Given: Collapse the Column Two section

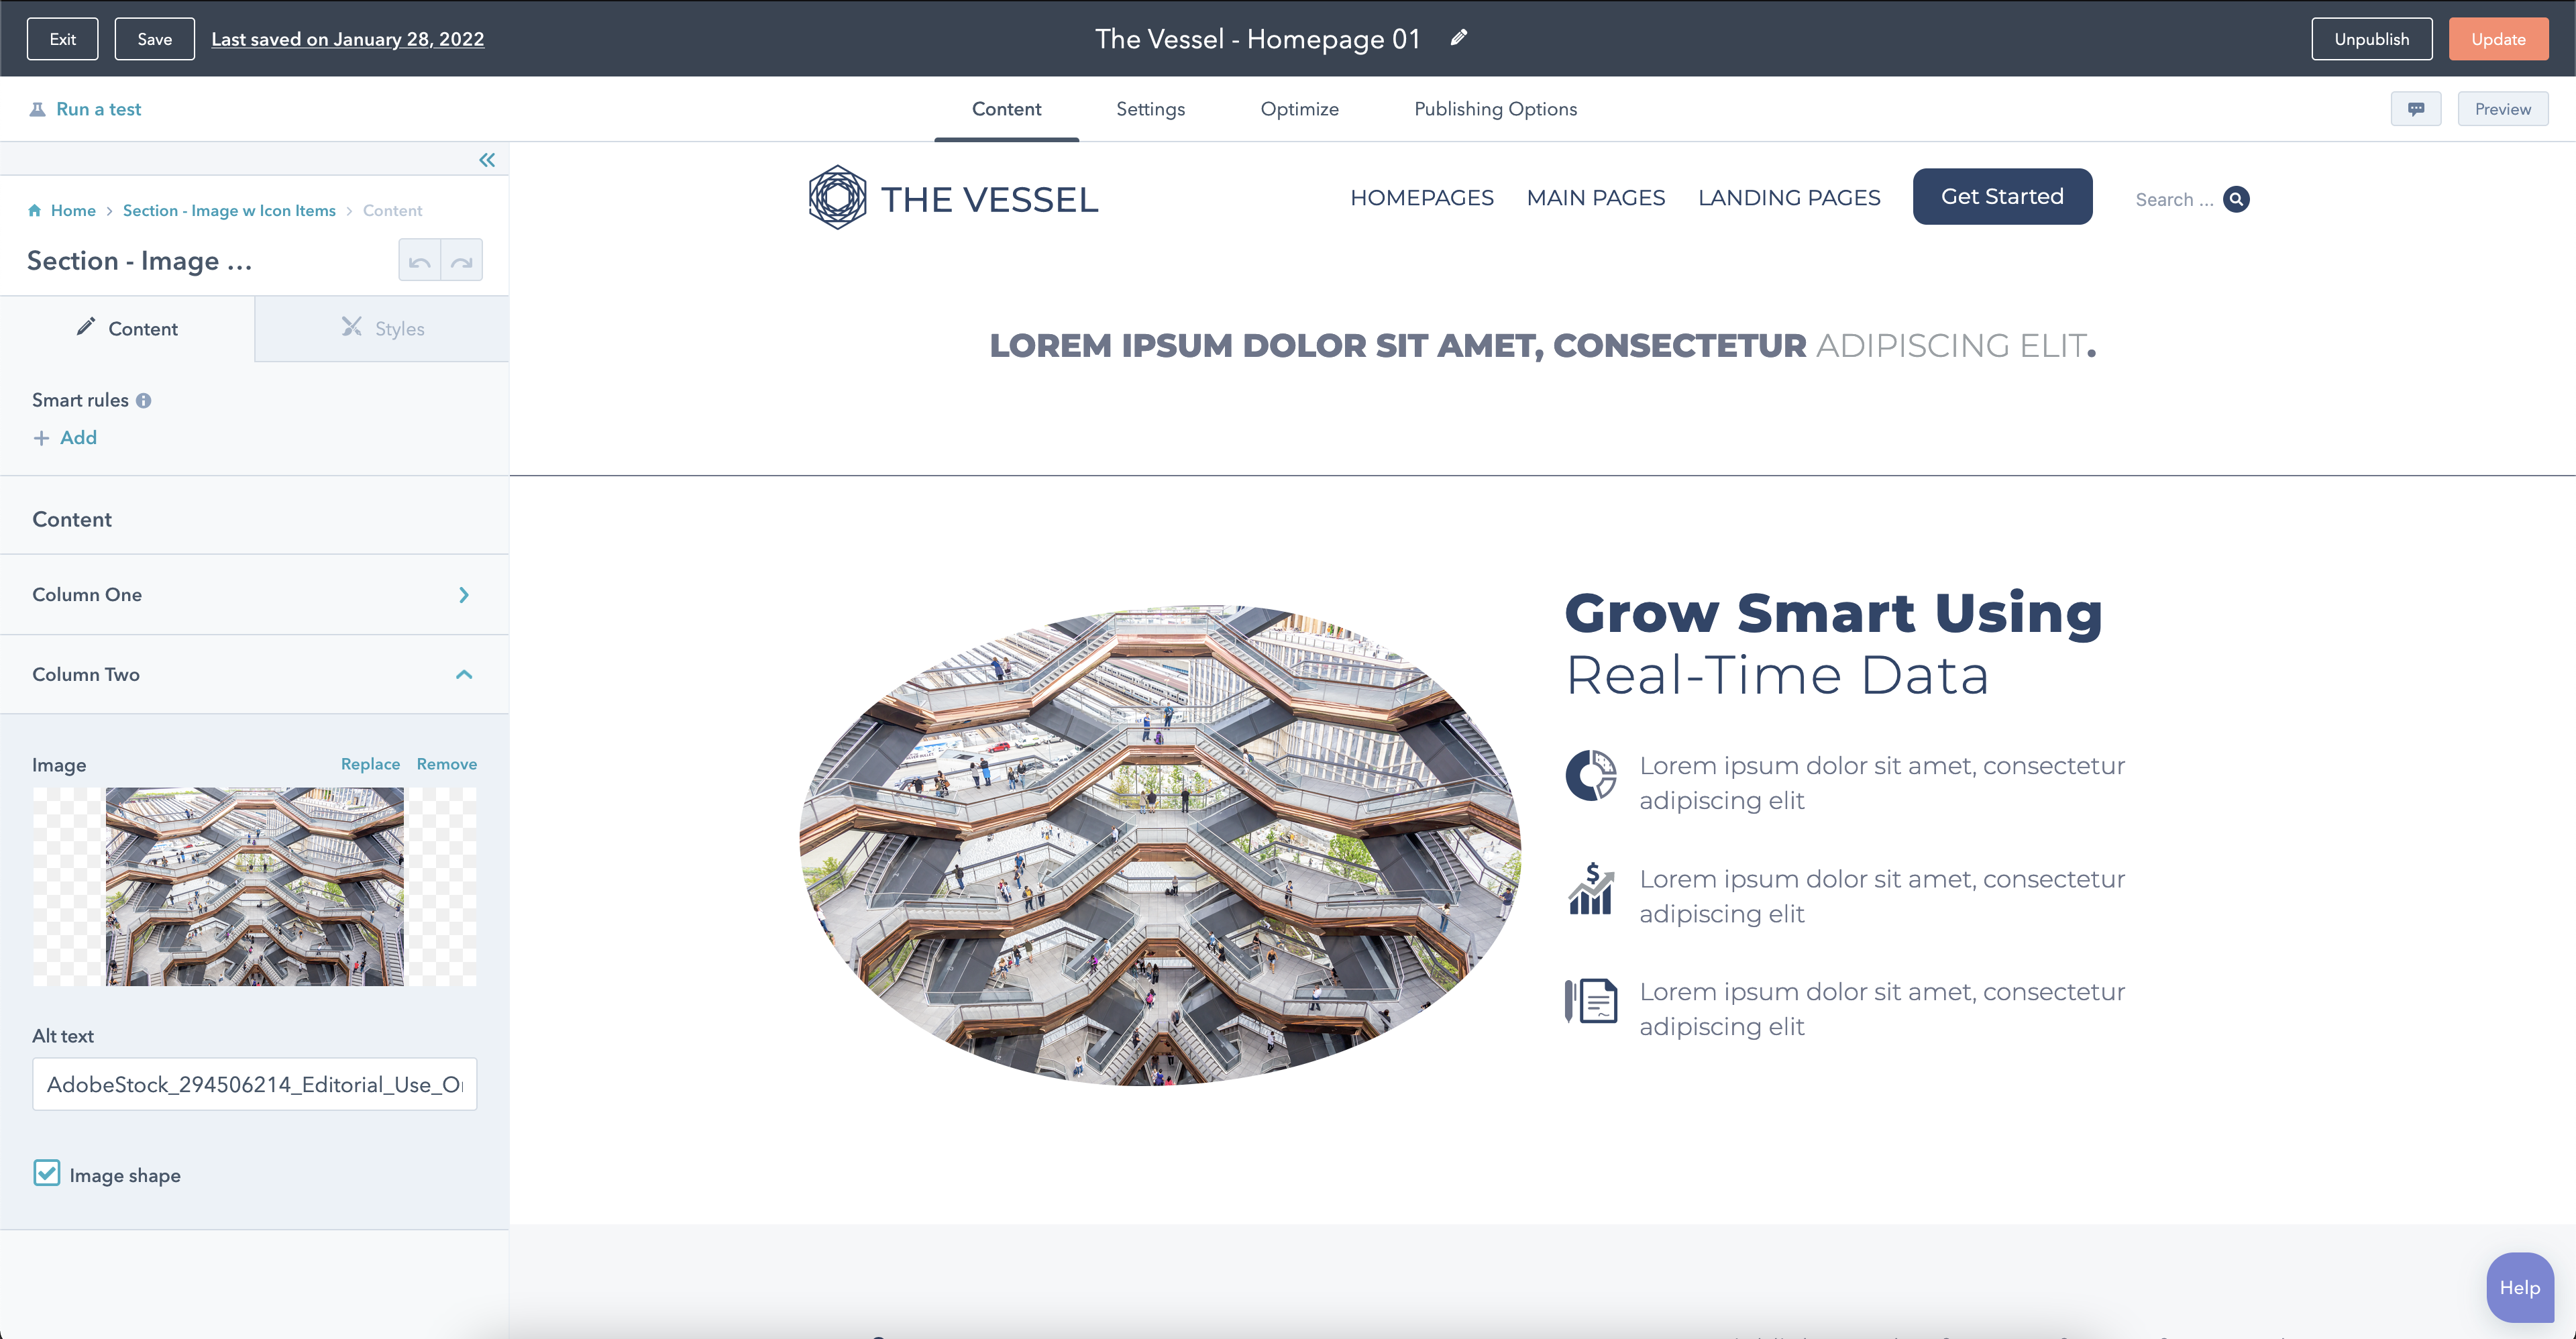Looking at the screenshot, I should coord(463,674).
